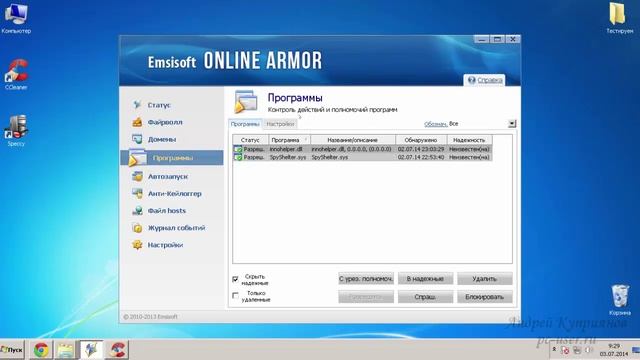Open the CCleaner desktop shortcut
This screenshot has width=640, height=360.
pos(16,74)
